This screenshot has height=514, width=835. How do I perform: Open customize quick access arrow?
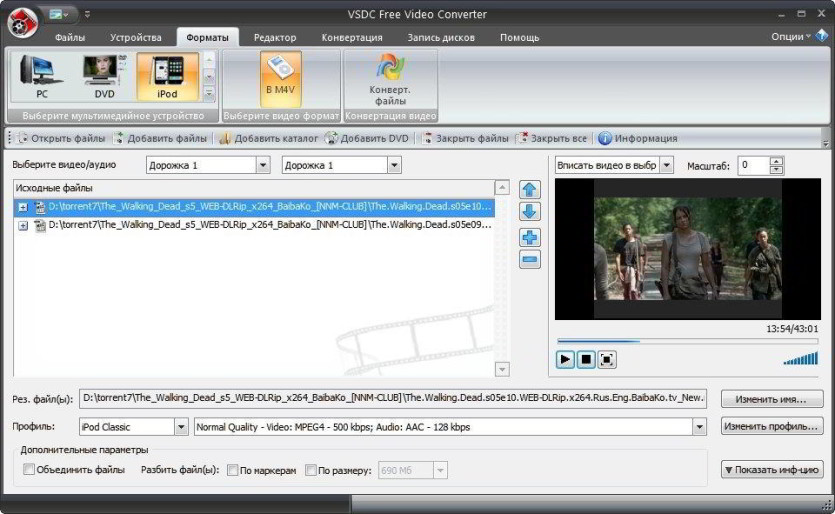pos(87,14)
